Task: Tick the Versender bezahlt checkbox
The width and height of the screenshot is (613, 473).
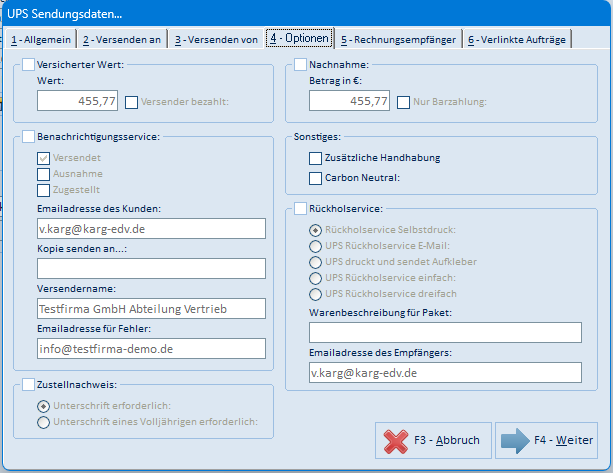Action: pos(131,102)
